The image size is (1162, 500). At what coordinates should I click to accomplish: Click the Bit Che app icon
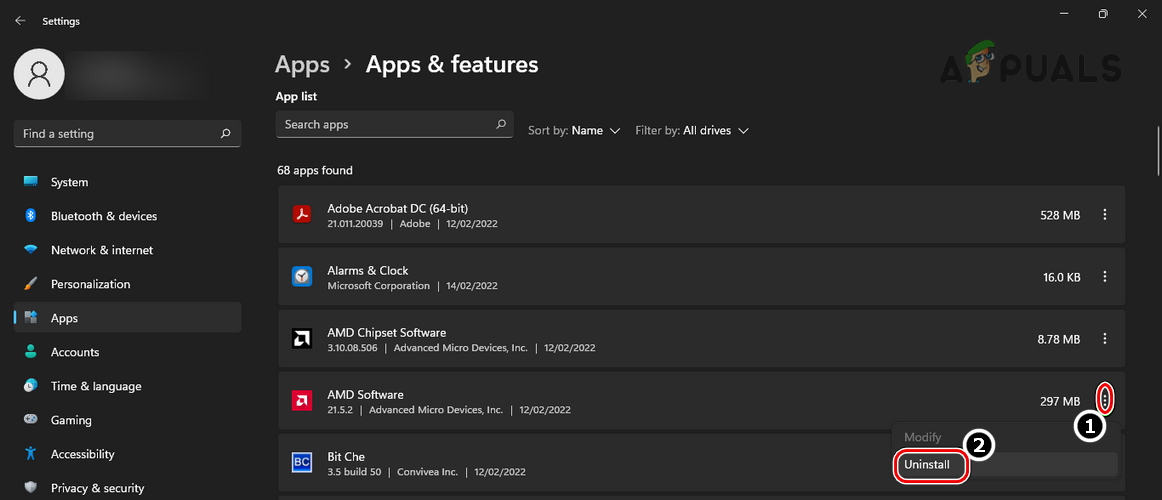tap(301, 462)
